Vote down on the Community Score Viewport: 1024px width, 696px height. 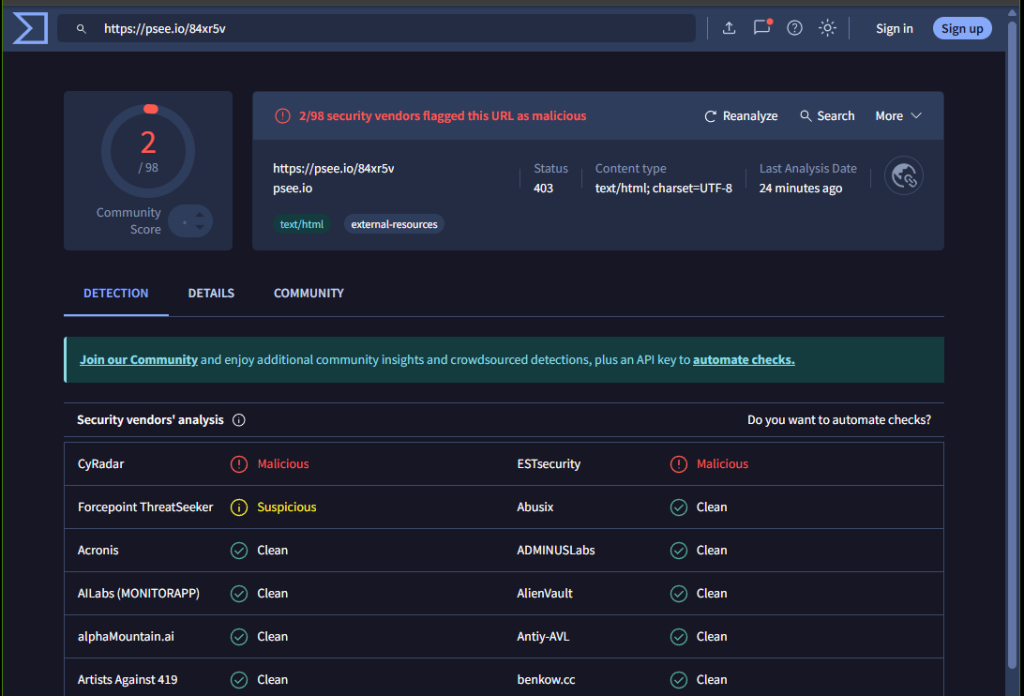[200, 227]
